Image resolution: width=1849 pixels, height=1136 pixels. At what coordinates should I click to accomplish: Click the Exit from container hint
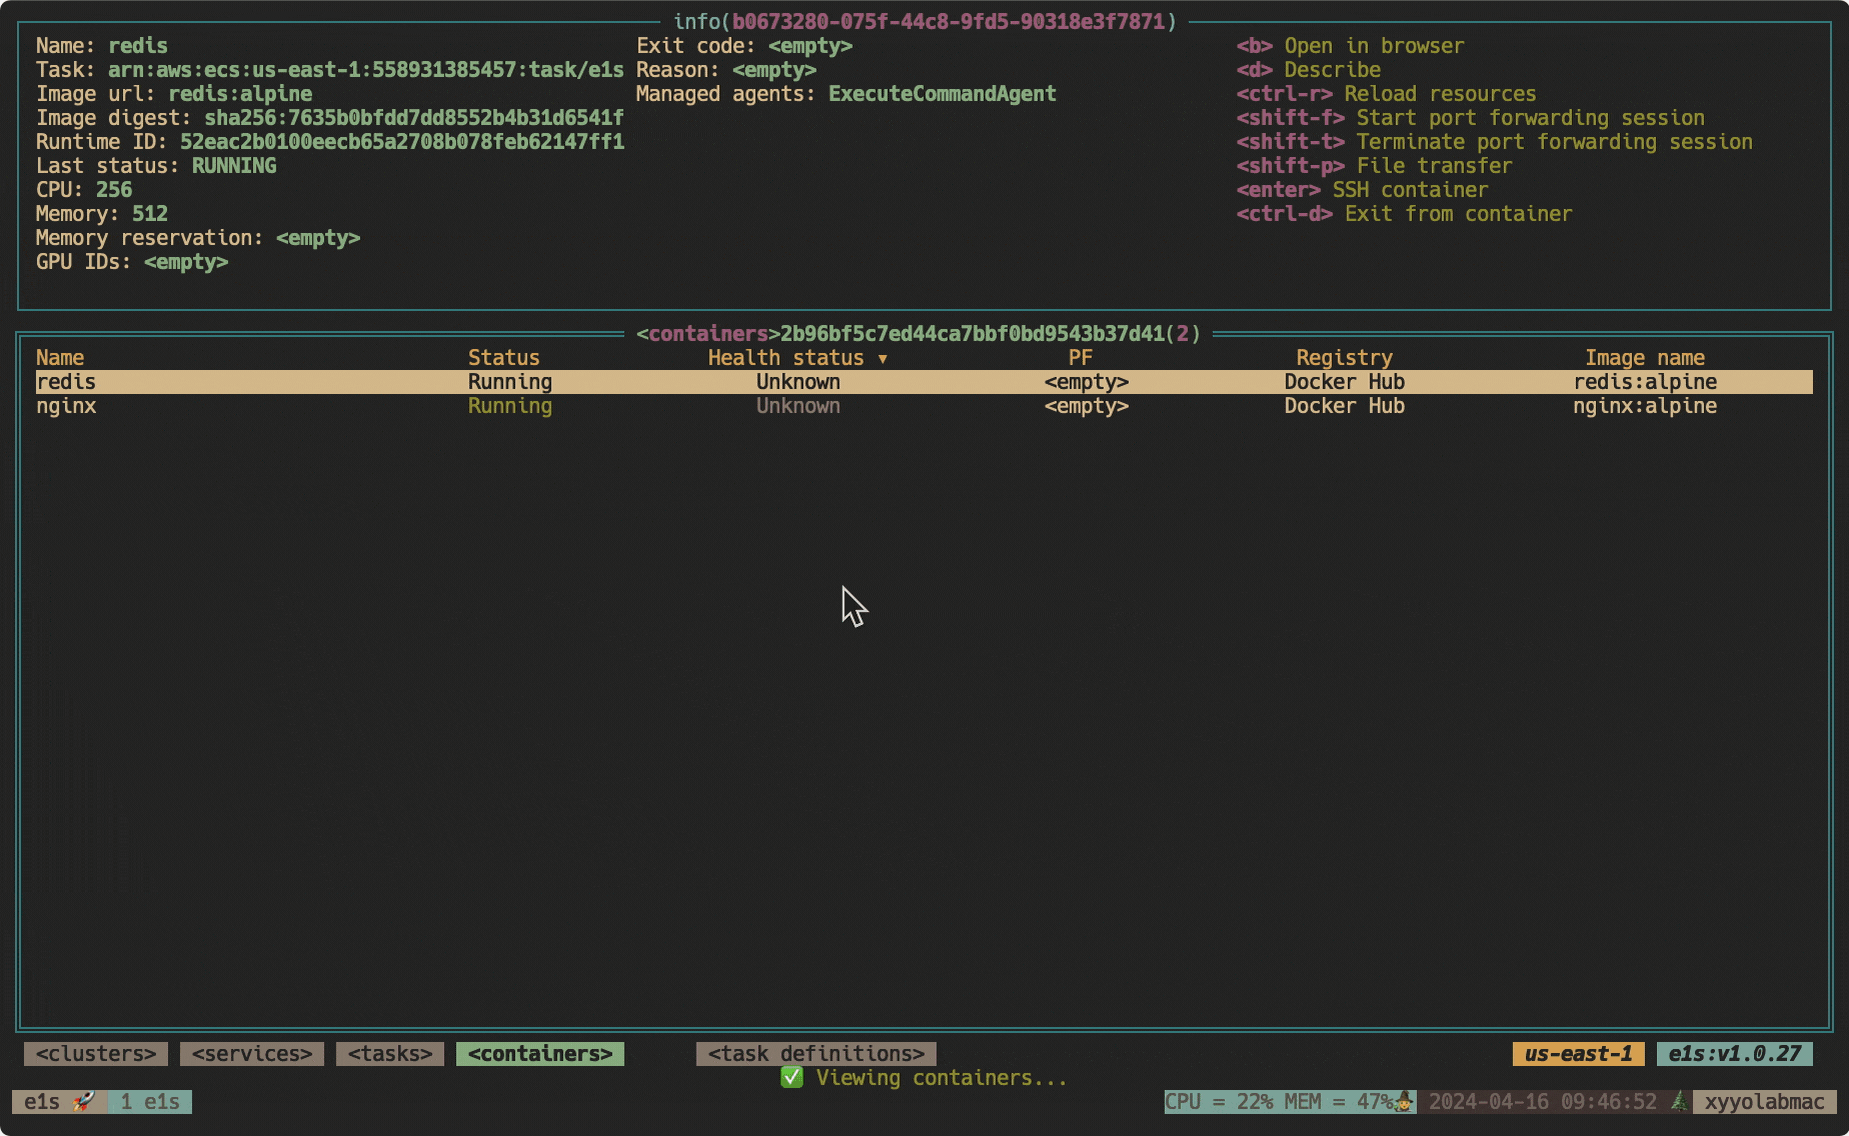pos(1404,214)
